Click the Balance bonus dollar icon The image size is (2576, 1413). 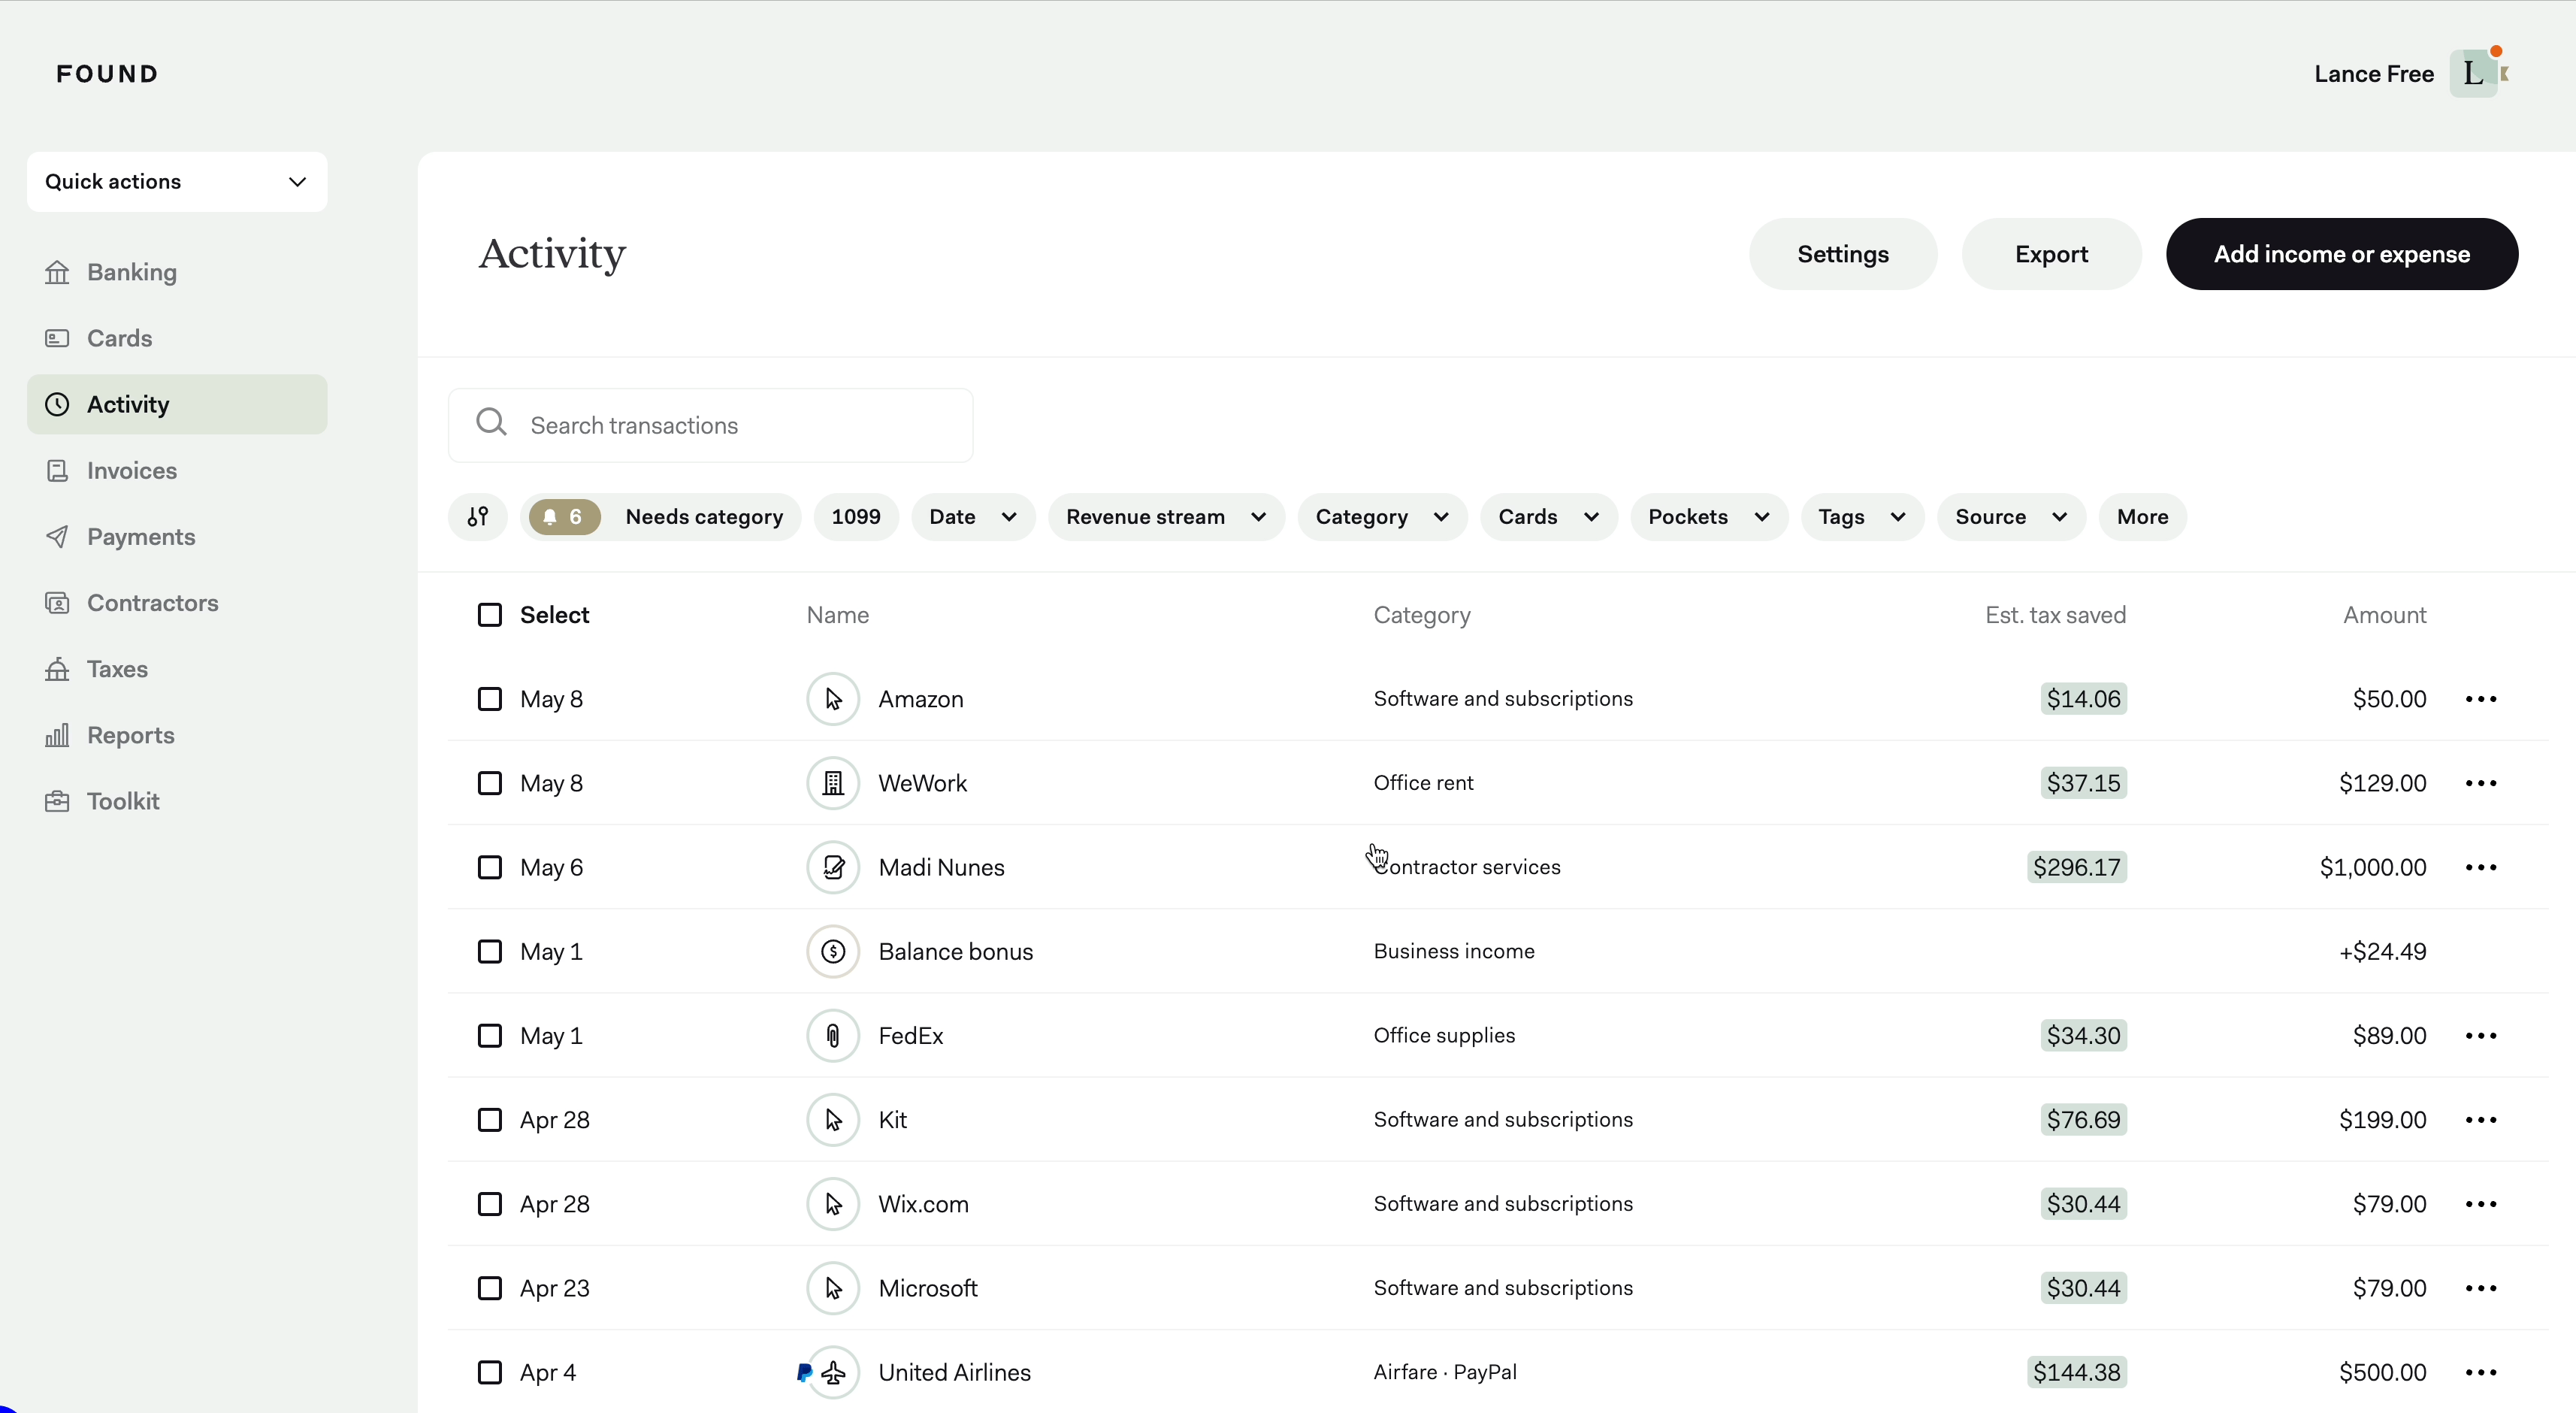click(x=833, y=952)
